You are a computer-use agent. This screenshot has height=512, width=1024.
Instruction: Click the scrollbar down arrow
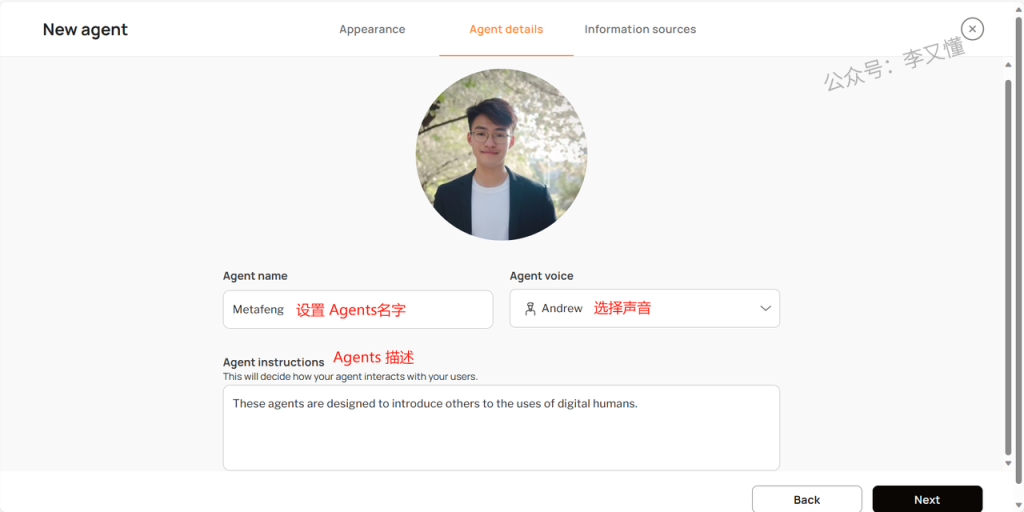click(1008, 463)
